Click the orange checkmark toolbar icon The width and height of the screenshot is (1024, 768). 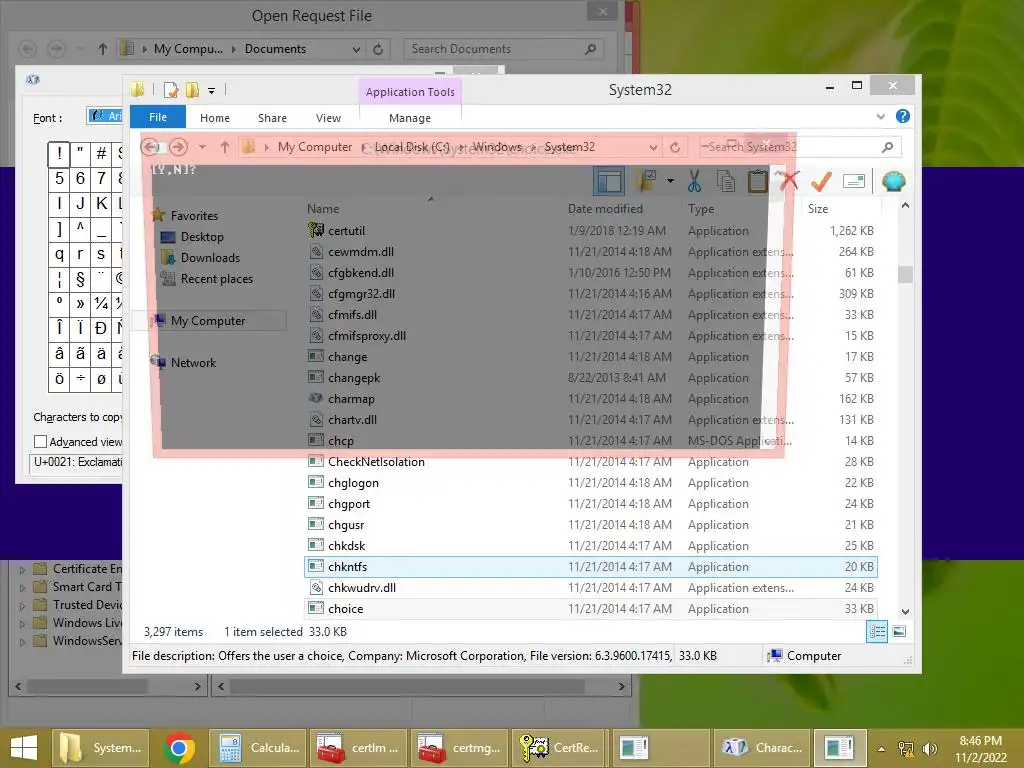pos(821,181)
